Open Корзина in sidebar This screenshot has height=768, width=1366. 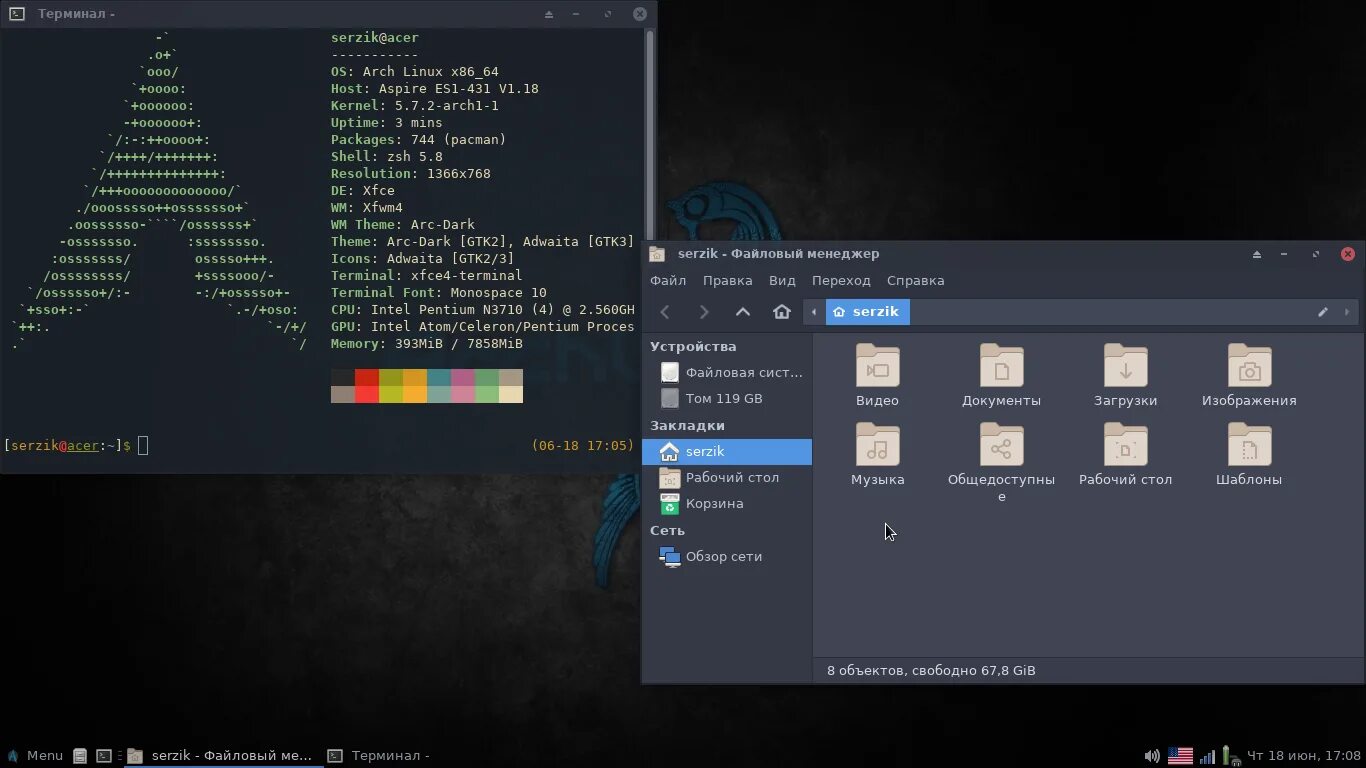(x=727, y=504)
